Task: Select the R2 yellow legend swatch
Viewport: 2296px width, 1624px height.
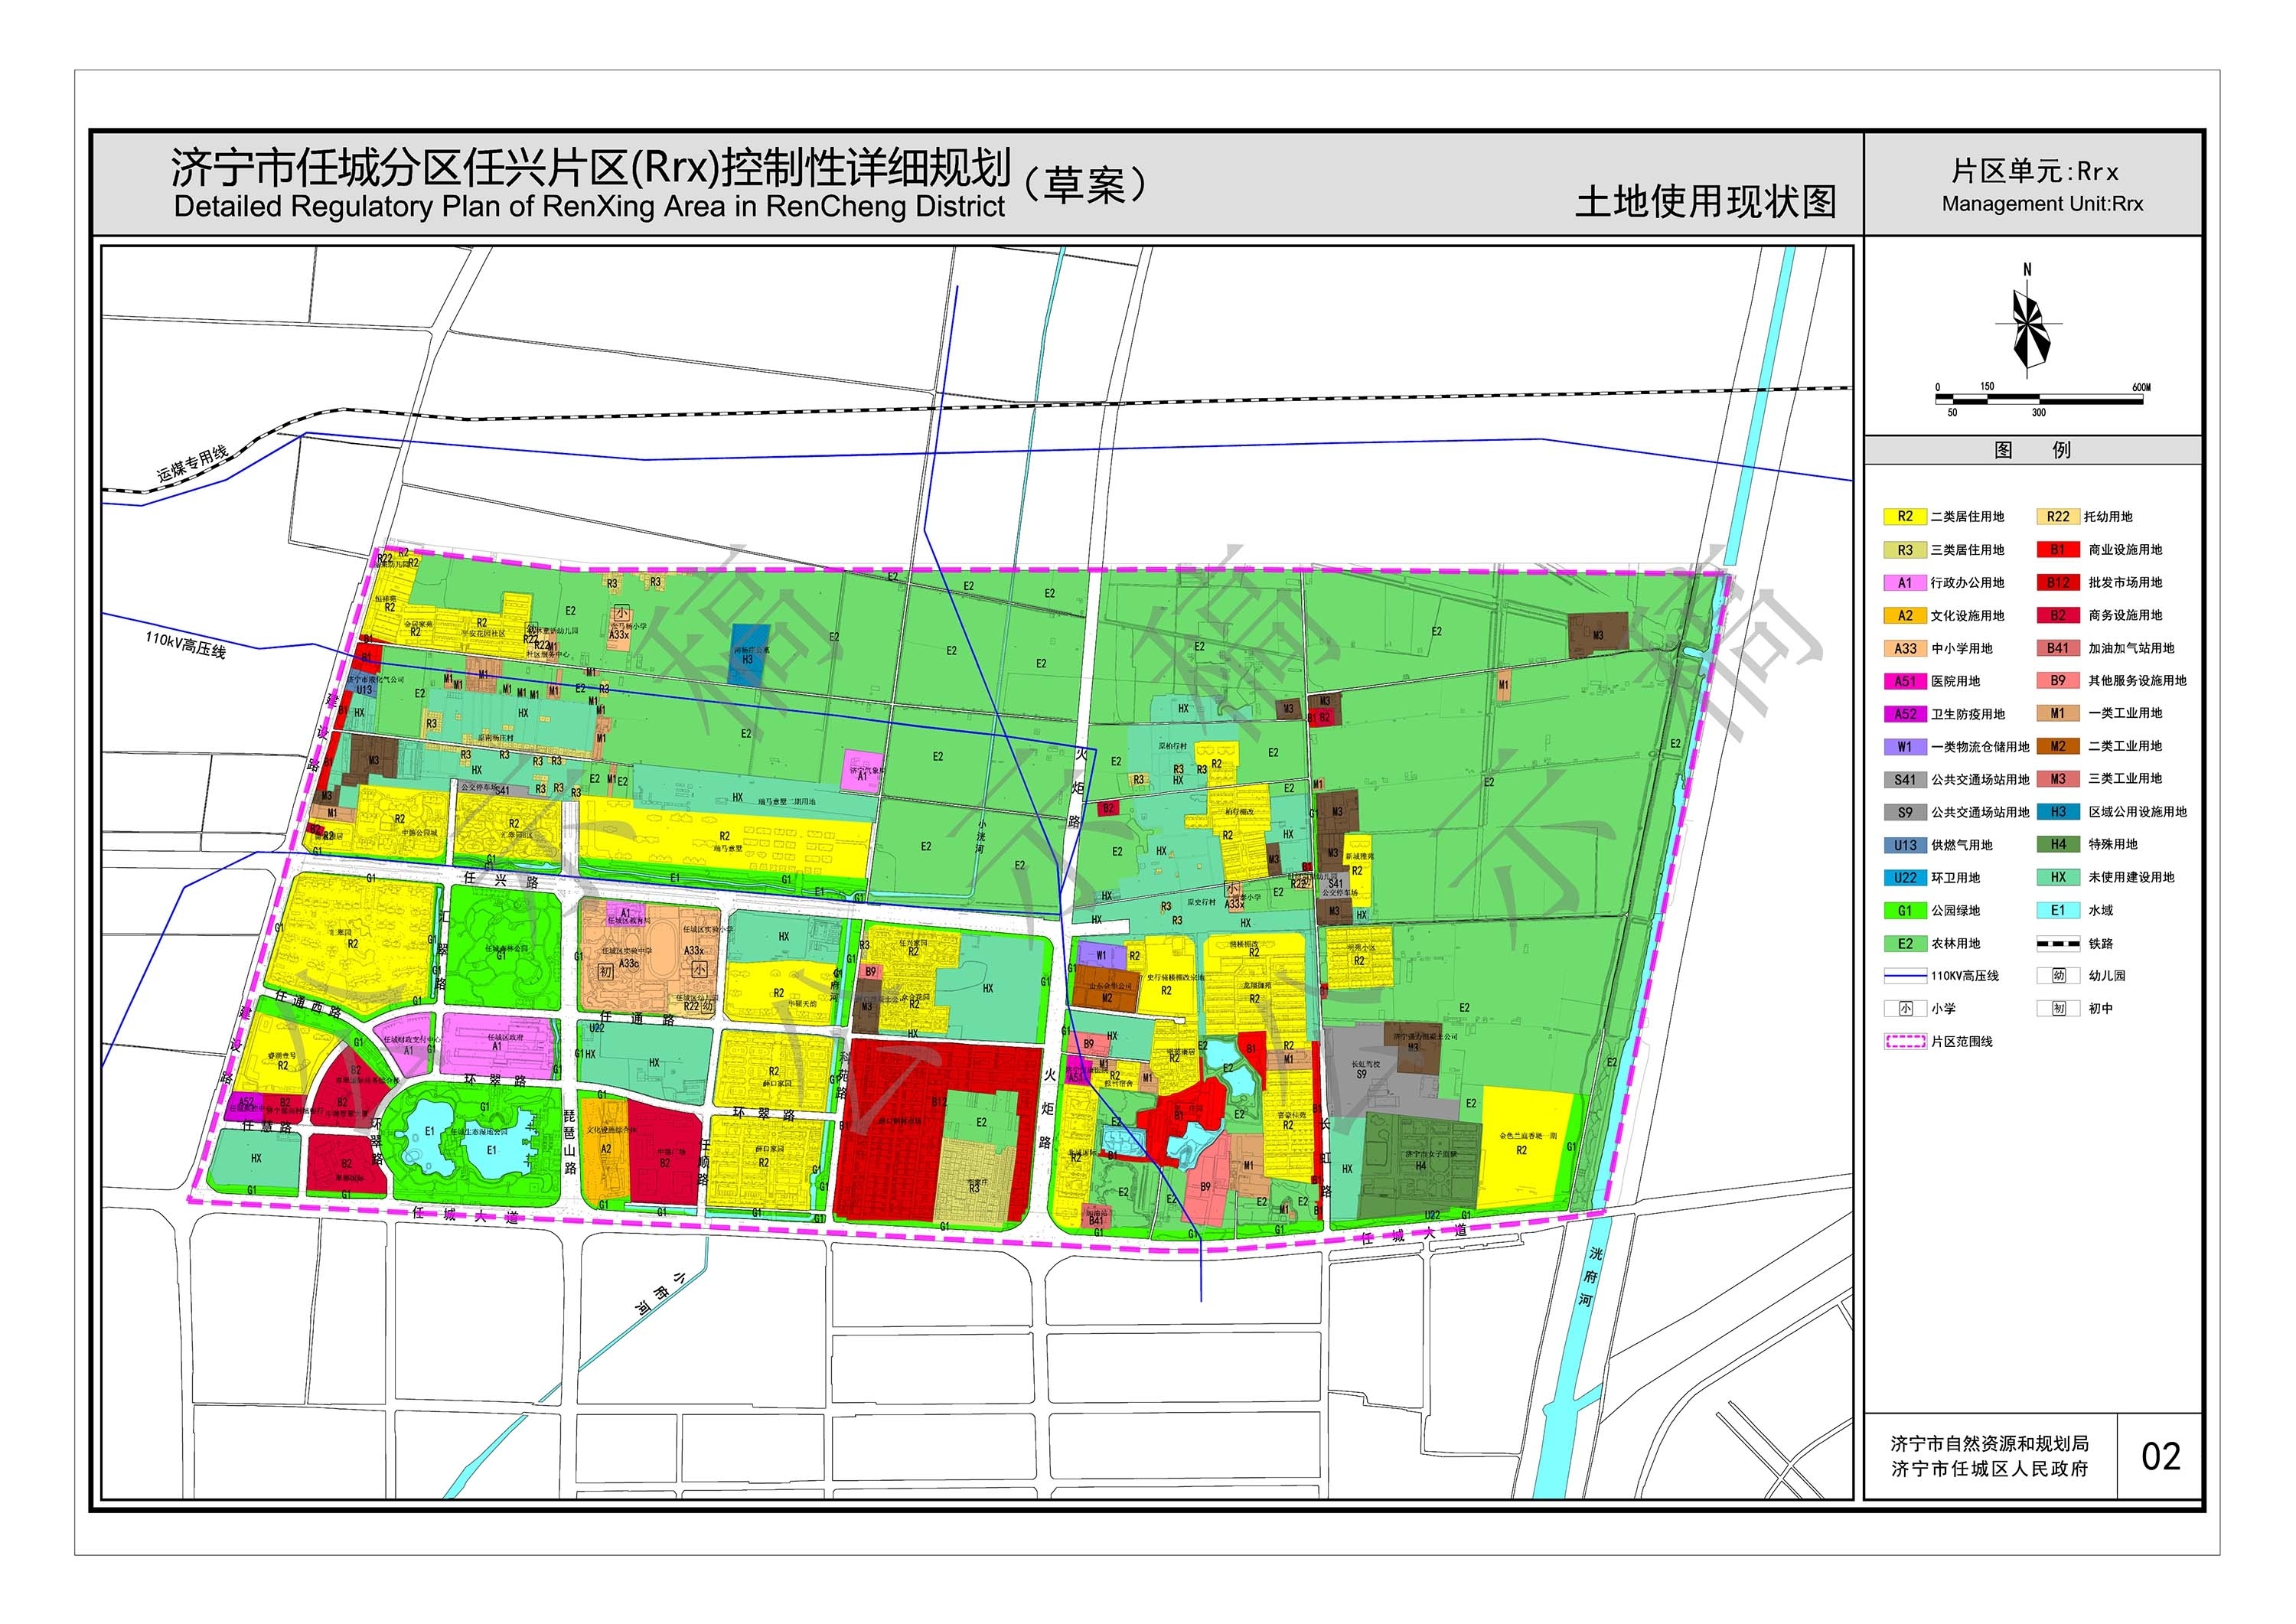Action: [1906, 517]
